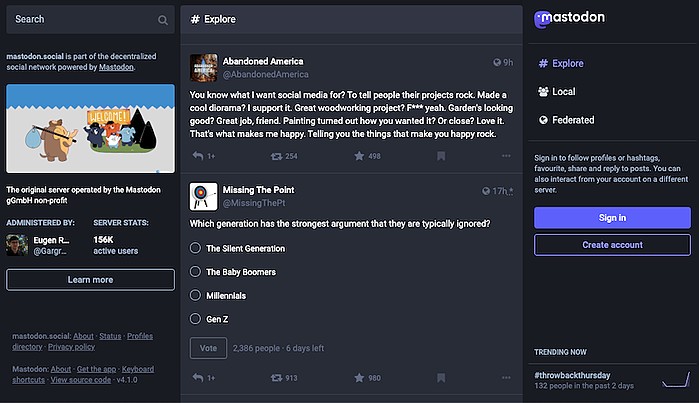Viewport: 699px width, 403px height.
Task: Pick the Gen Z poll option
Action: point(196,319)
